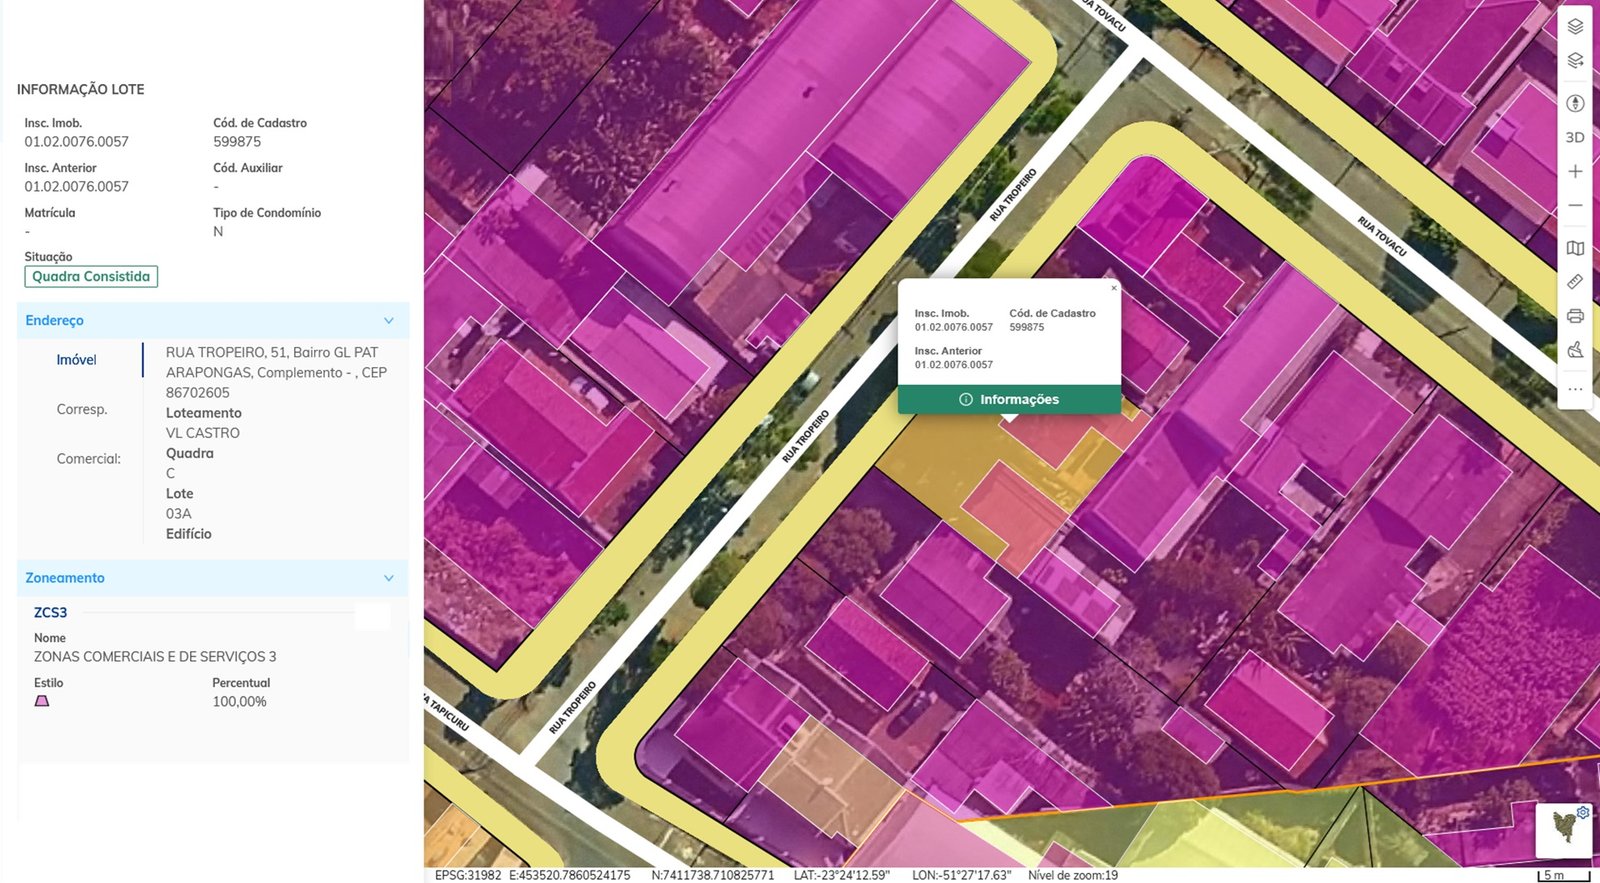
Task: Click the ZCS3 zoning style swatch
Action: point(42,701)
